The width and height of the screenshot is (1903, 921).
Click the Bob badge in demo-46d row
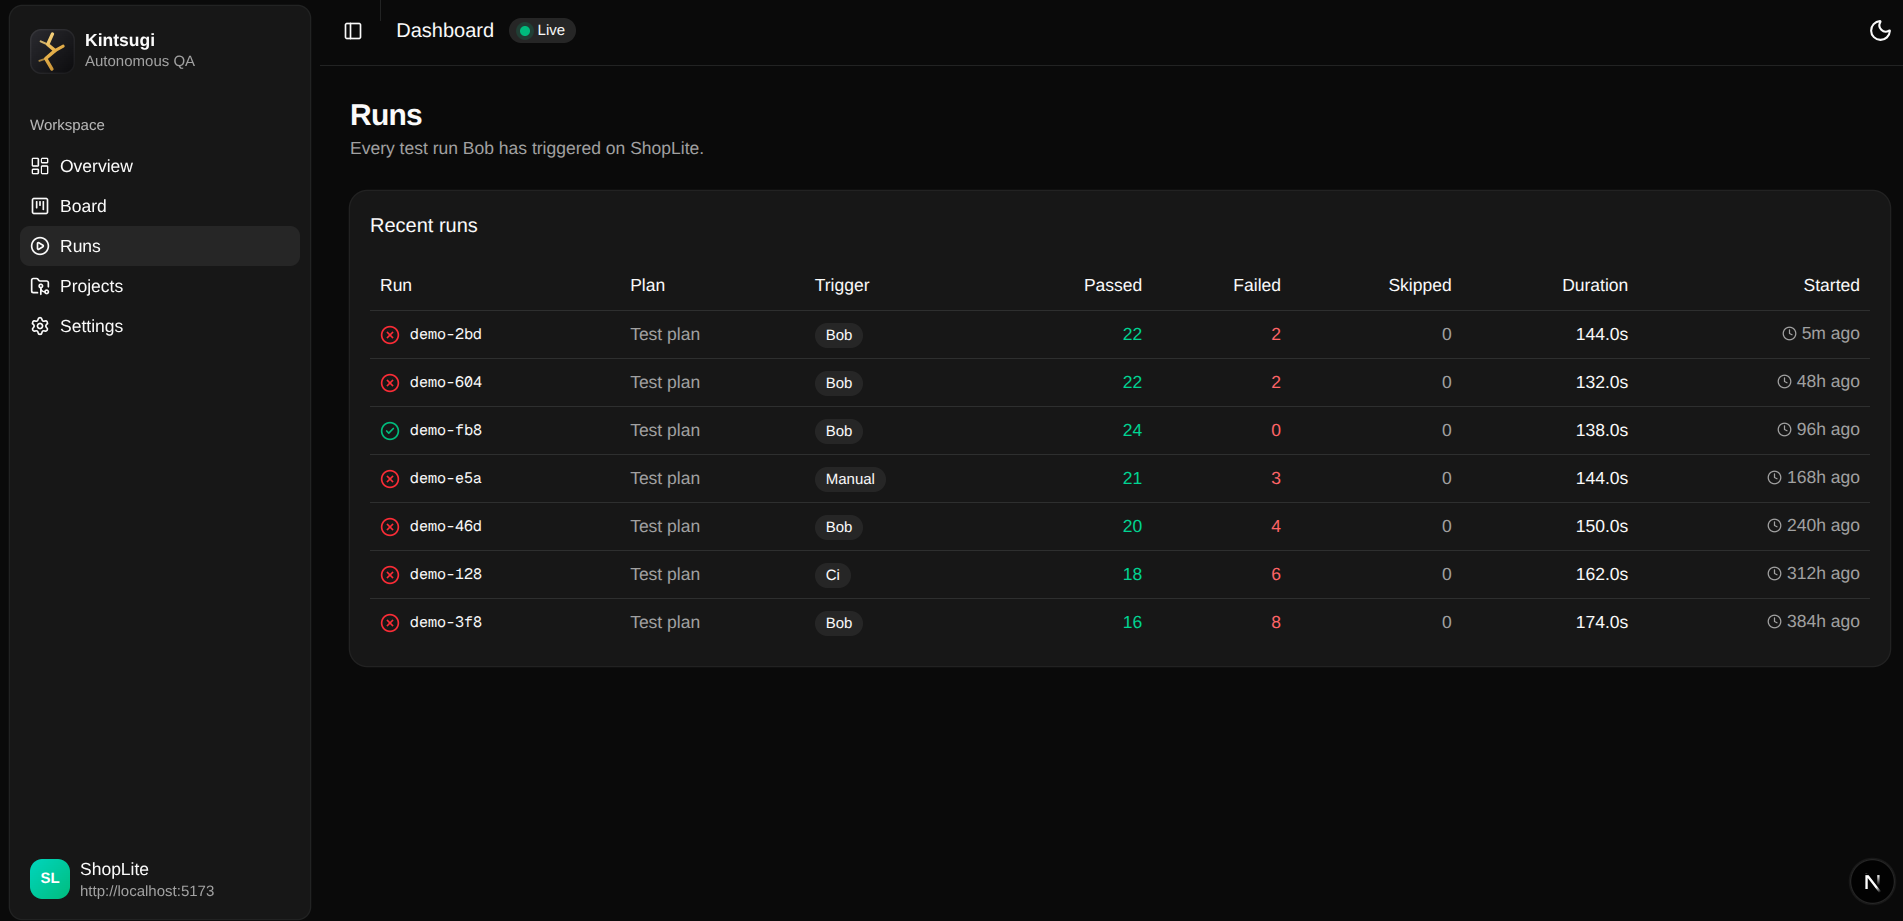(x=839, y=527)
